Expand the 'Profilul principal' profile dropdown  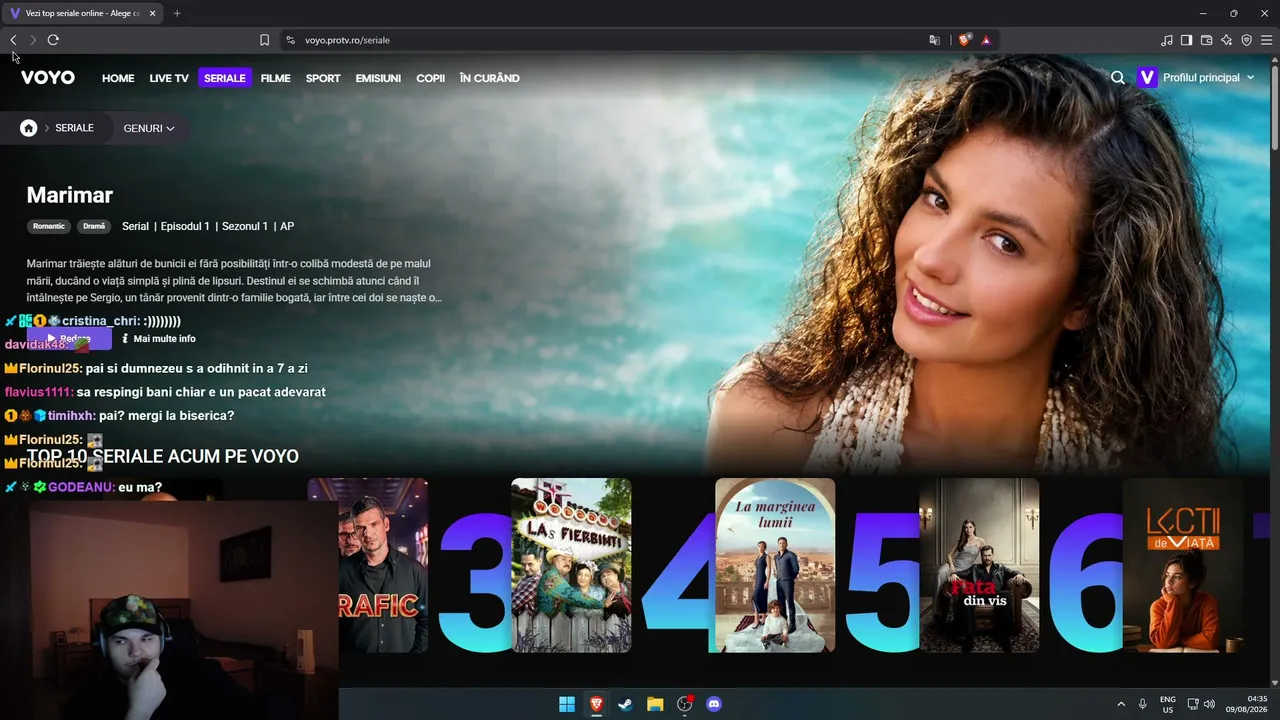tap(1209, 78)
